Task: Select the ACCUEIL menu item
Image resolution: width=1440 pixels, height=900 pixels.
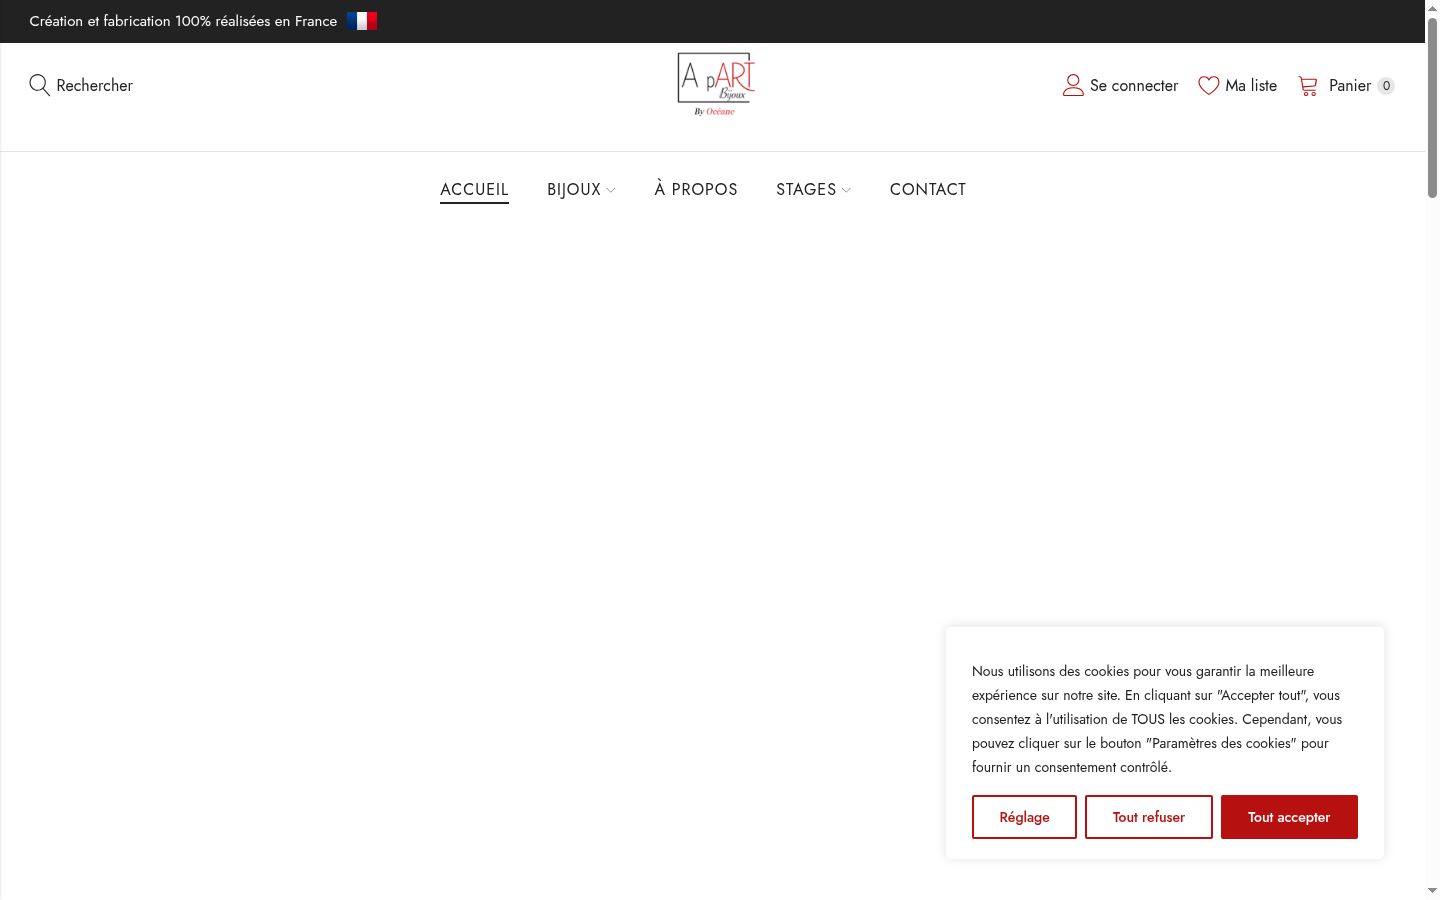Action: pos(474,189)
